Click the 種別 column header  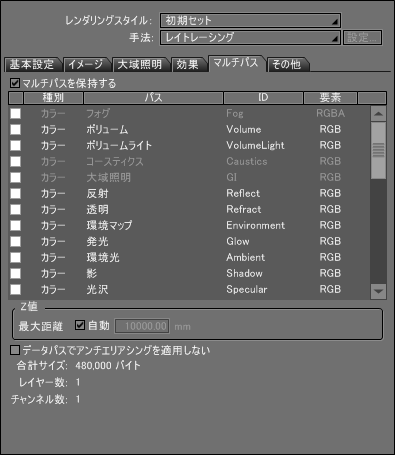click(53, 98)
